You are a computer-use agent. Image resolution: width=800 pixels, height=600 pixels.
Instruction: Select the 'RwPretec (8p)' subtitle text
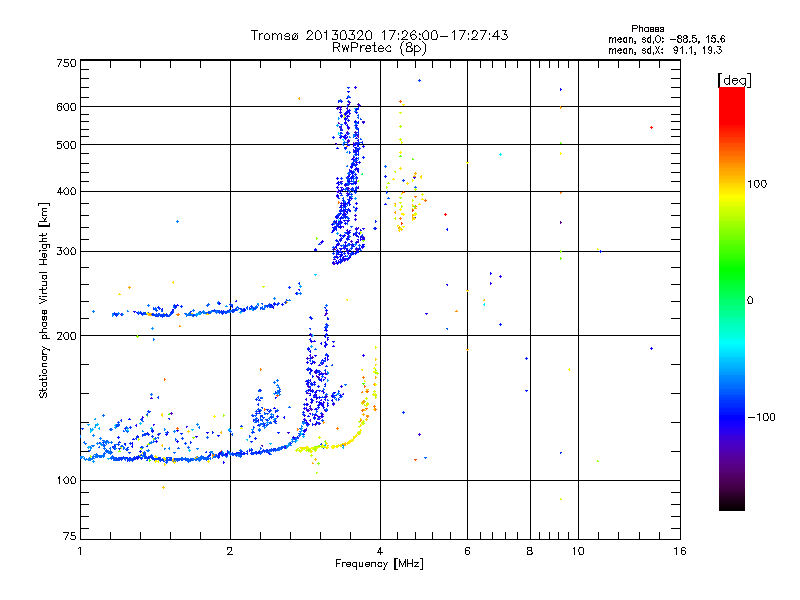pos(379,48)
